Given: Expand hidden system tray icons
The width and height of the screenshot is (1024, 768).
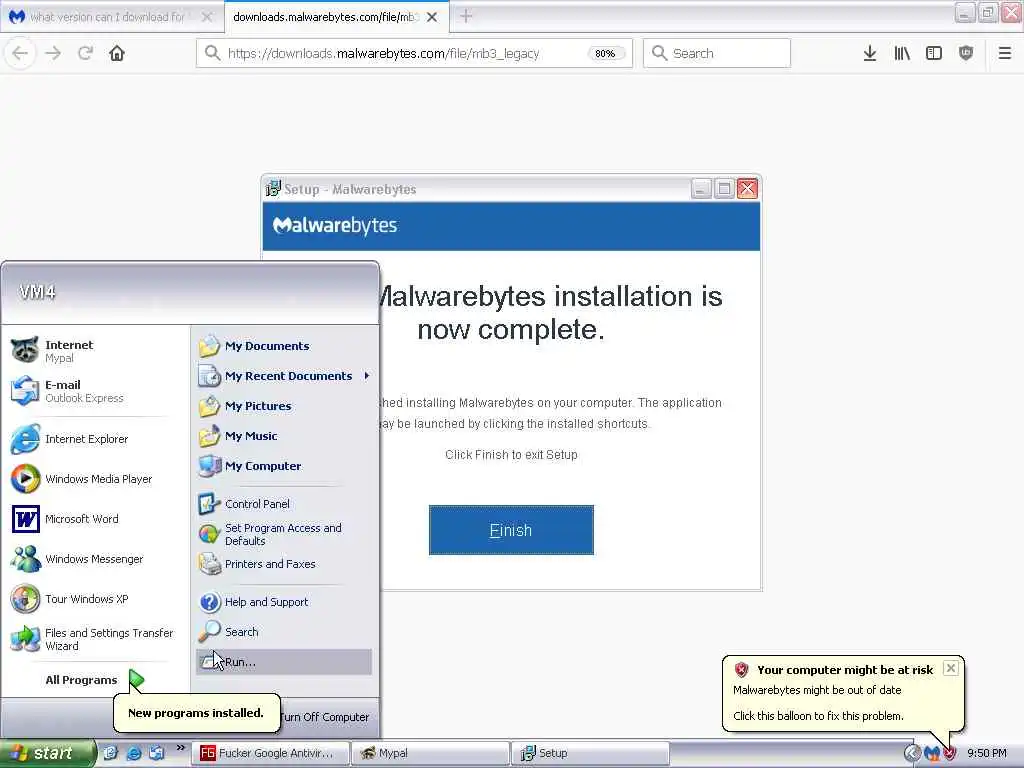Looking at the screenshot, I should pos(911,753).
